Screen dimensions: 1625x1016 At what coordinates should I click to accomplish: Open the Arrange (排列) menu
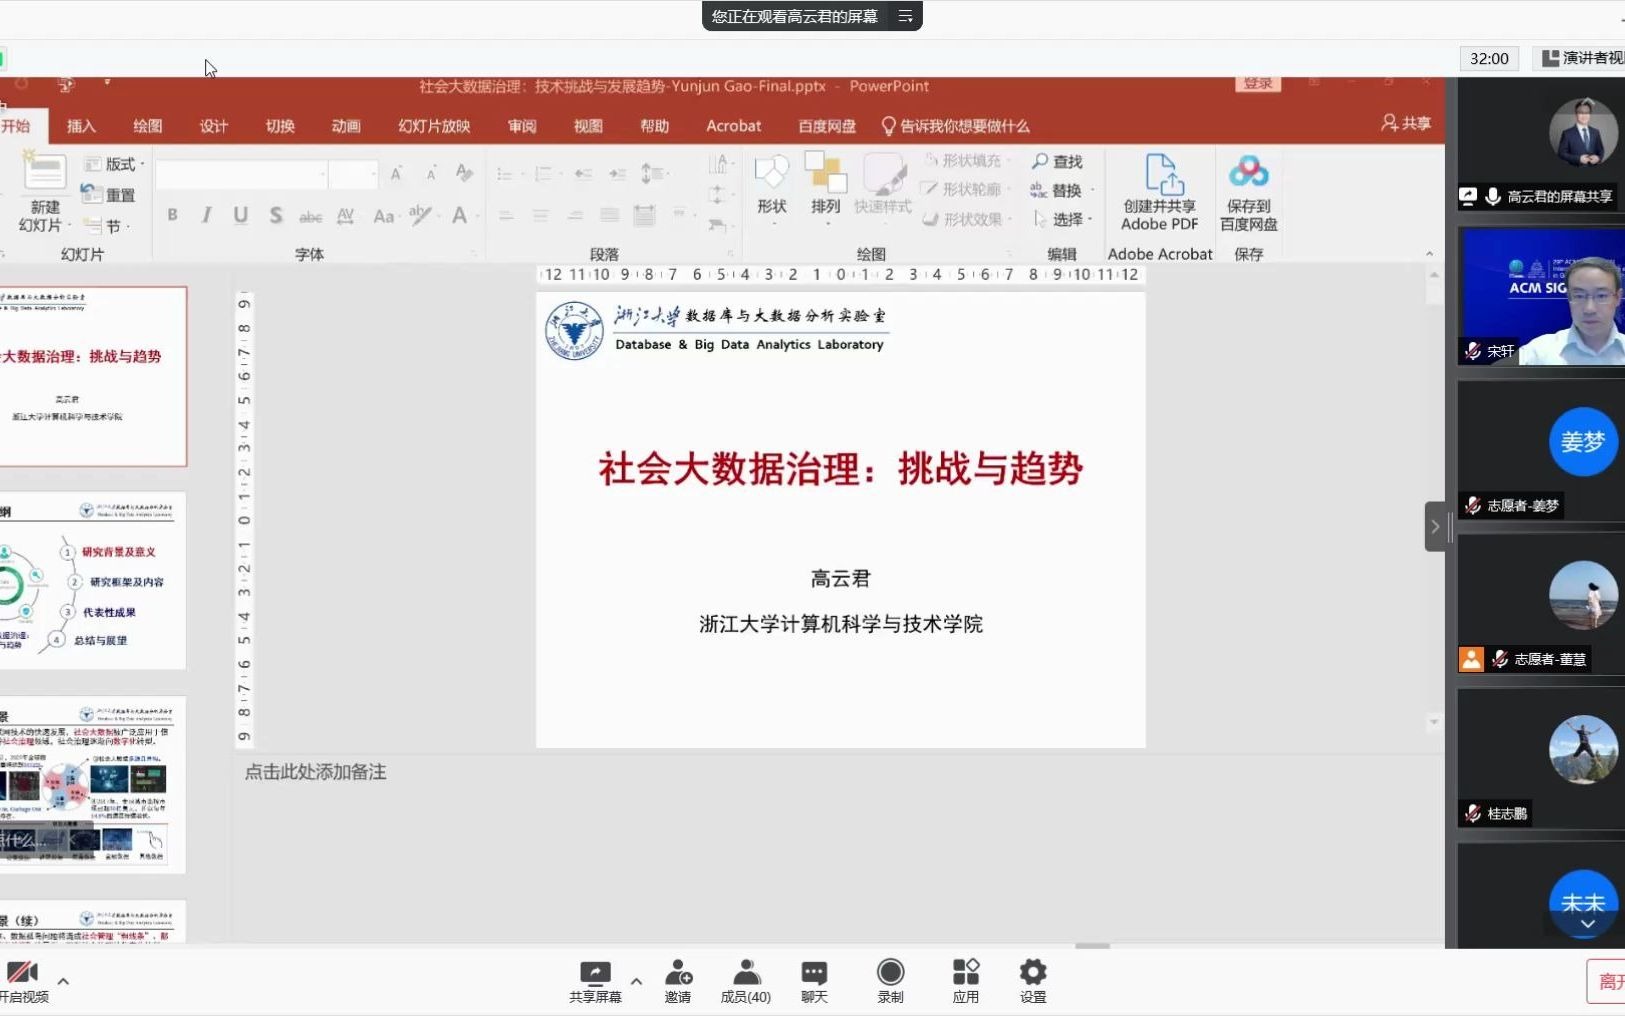826,188
